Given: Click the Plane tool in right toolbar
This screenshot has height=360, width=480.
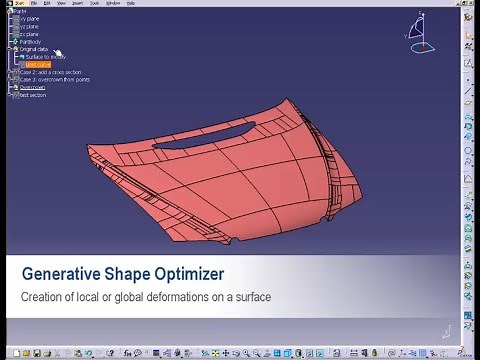Looking at the screenshot, I should [468, 103].
